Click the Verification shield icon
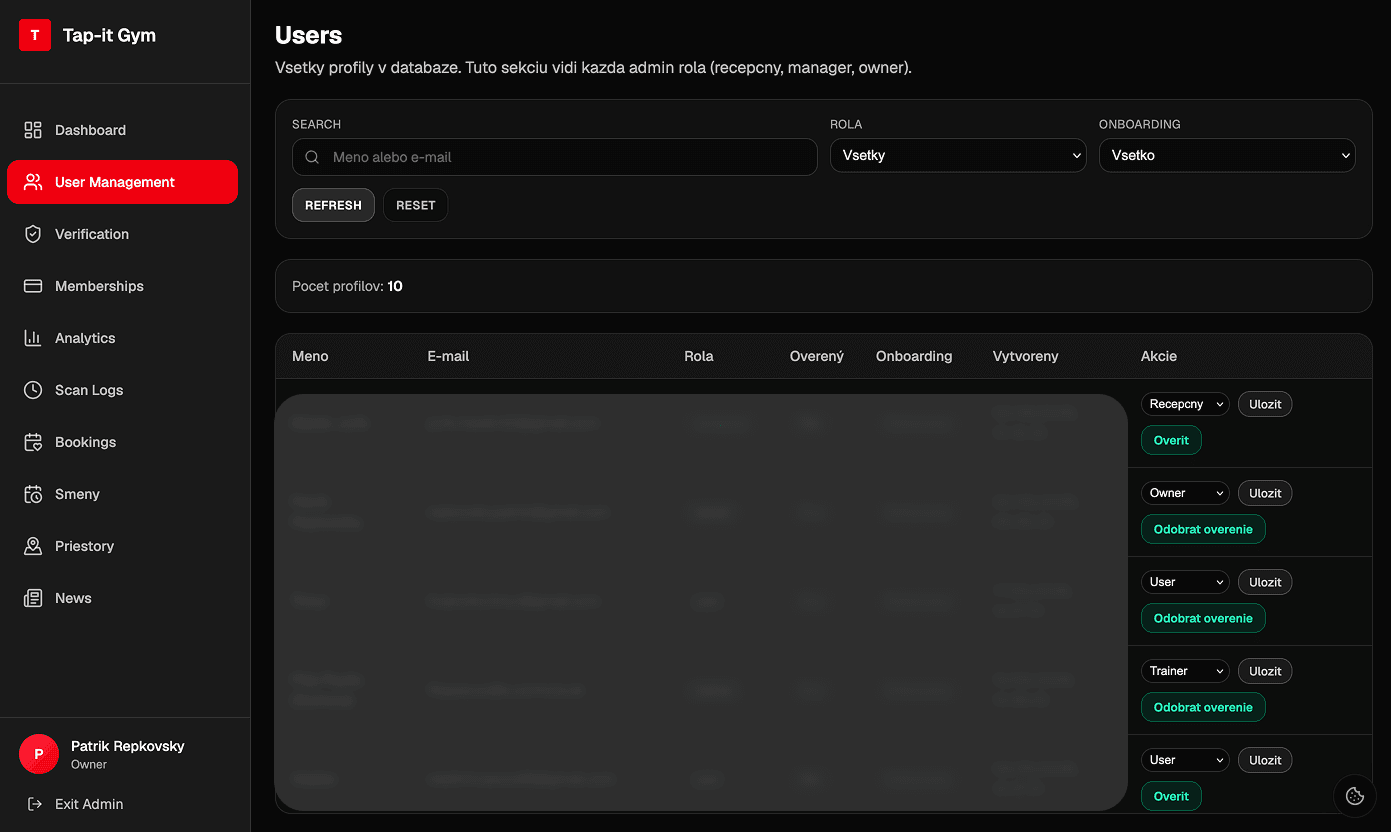Image resolution: width=1391 pixels, height=832 pixels. [x=33, y=234]
